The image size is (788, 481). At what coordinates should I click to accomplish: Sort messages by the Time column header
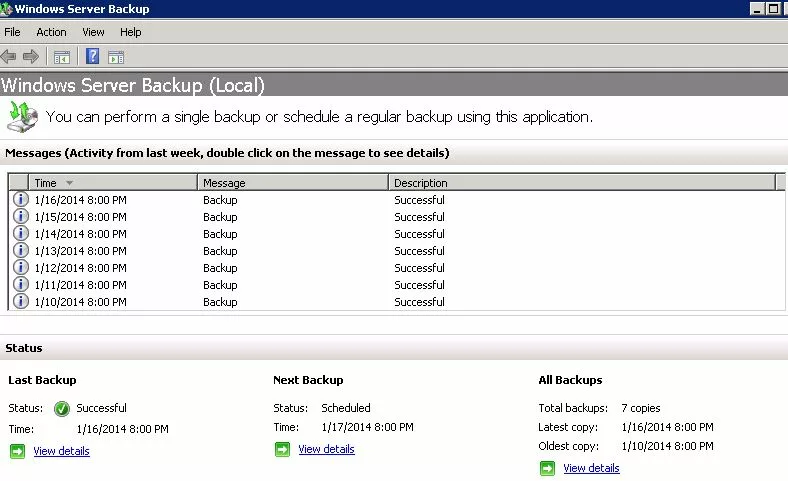coord(113,183)
